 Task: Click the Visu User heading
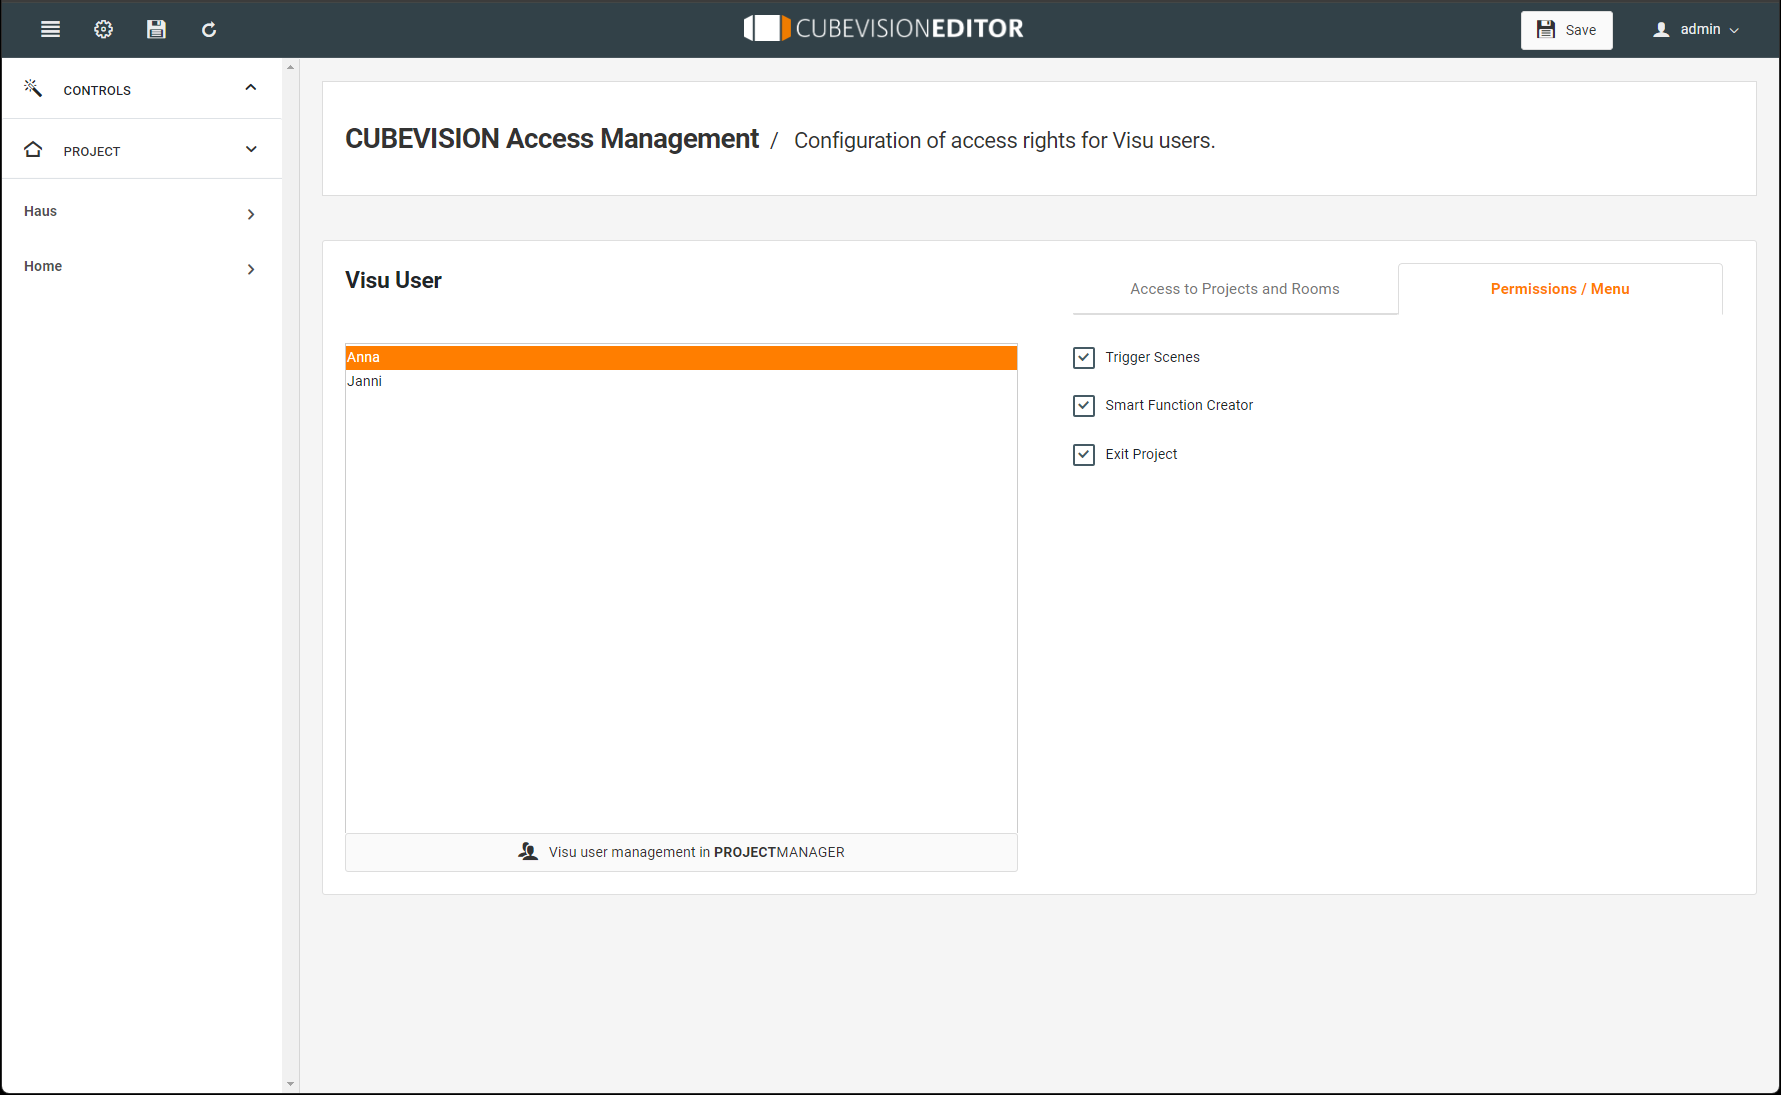[393, 280]
